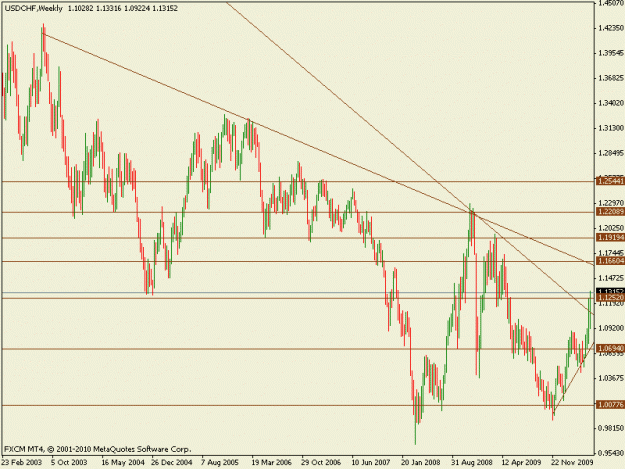625x469 pixels.
Task: Click the high value 1.13316 in header
Action: (108, 8)
